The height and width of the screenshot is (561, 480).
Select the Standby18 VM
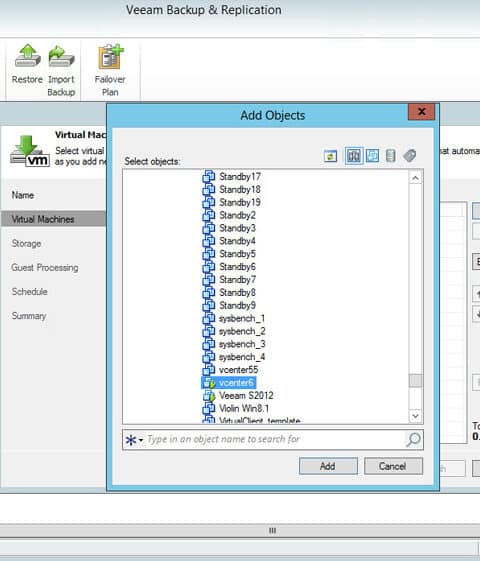(x=240, y=189)
